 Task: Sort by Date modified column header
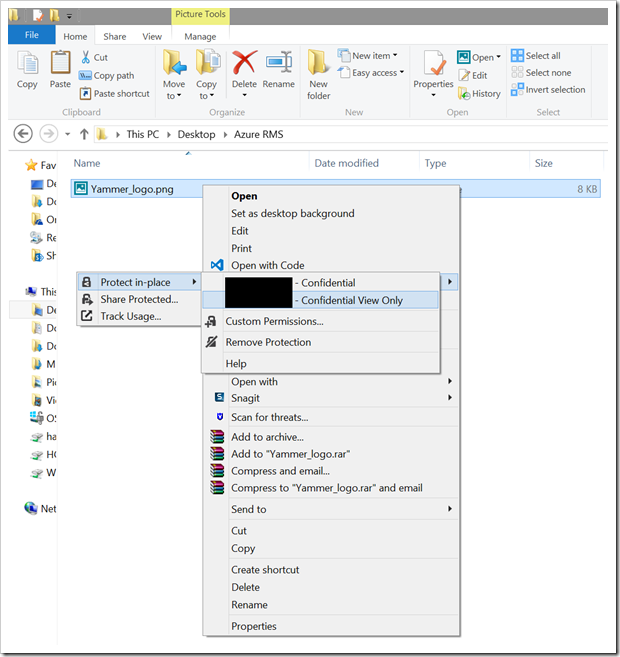[x=346, y=163]
